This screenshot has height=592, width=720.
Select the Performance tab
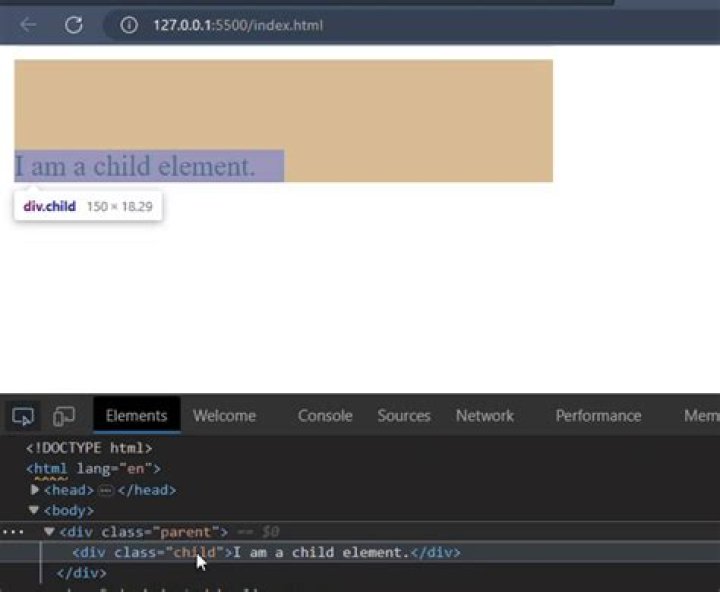598,416
